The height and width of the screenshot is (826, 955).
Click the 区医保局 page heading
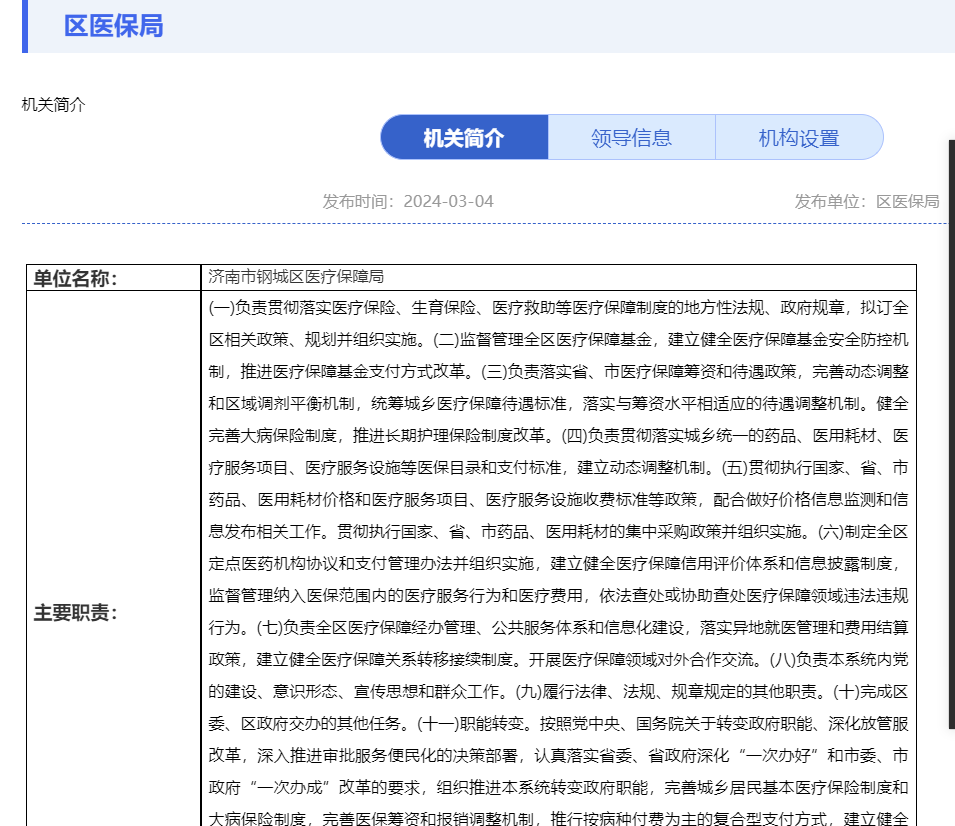click(113, 26)
